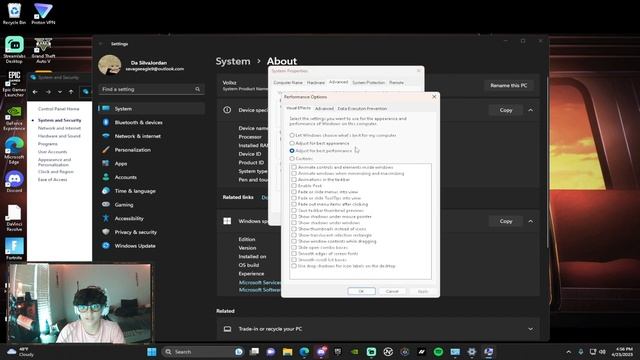The image size is (640, 360).
Task: Open Data Execution Prevention tab
Action: pyautogui.click(x=362, y=109)
